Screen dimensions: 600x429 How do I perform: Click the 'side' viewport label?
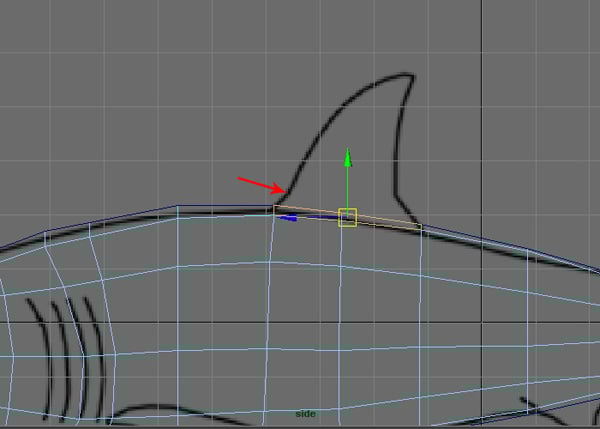point(305,414)
